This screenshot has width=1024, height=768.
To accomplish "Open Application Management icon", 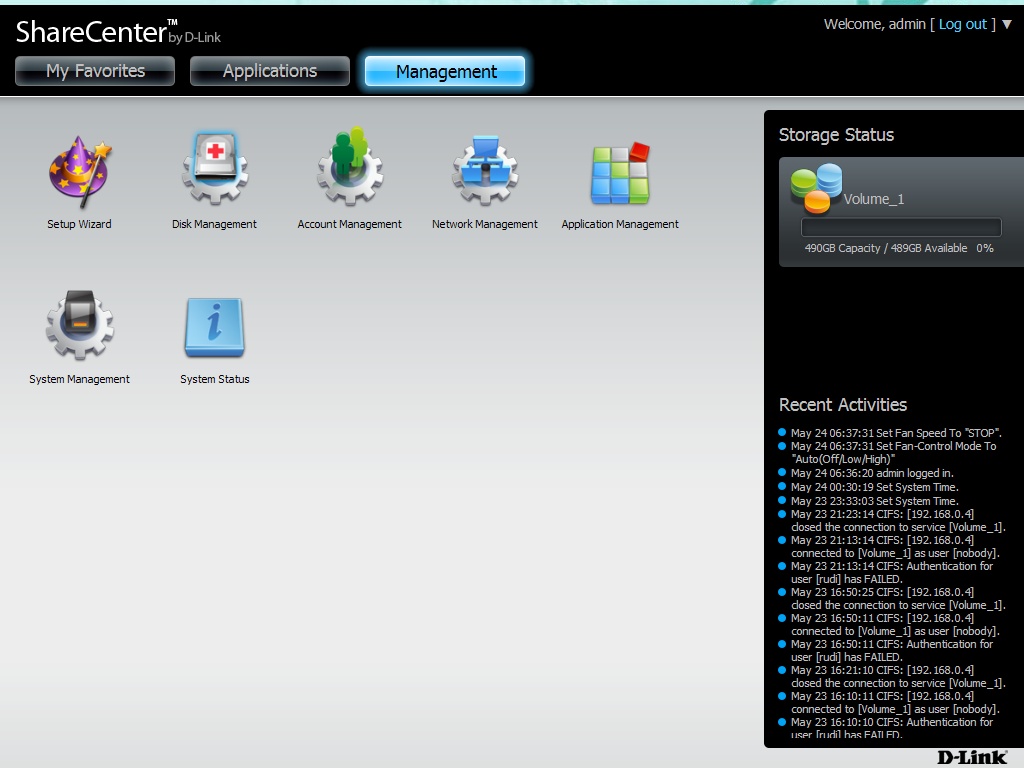I will tap(620, 174).
